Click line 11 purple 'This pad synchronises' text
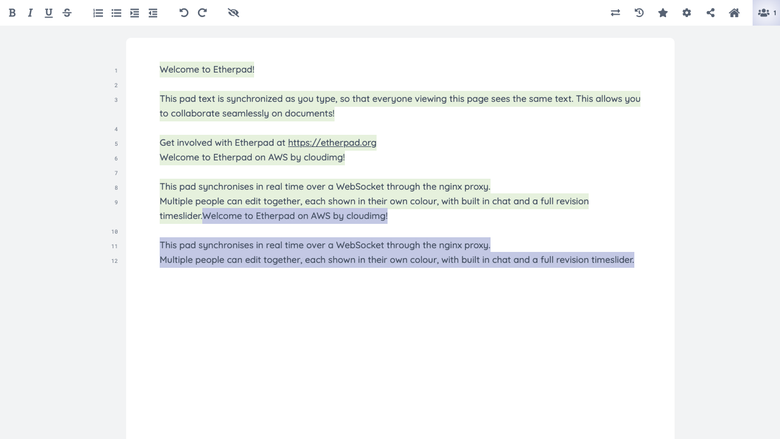This screenshot has height=439, width=780. click(325, 245)
